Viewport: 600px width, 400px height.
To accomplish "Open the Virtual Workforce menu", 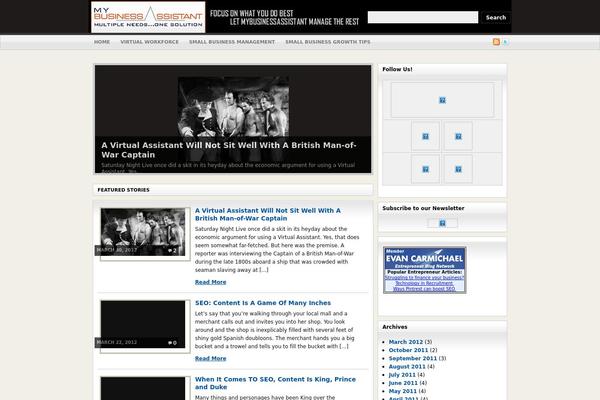I will (150, 42).
